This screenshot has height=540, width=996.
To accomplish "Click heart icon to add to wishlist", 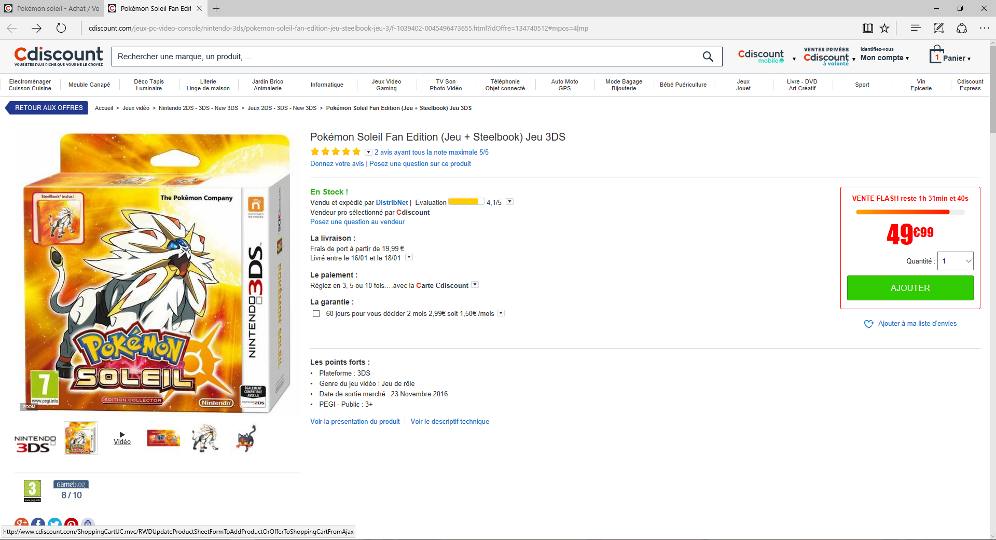I will point(869,324).
